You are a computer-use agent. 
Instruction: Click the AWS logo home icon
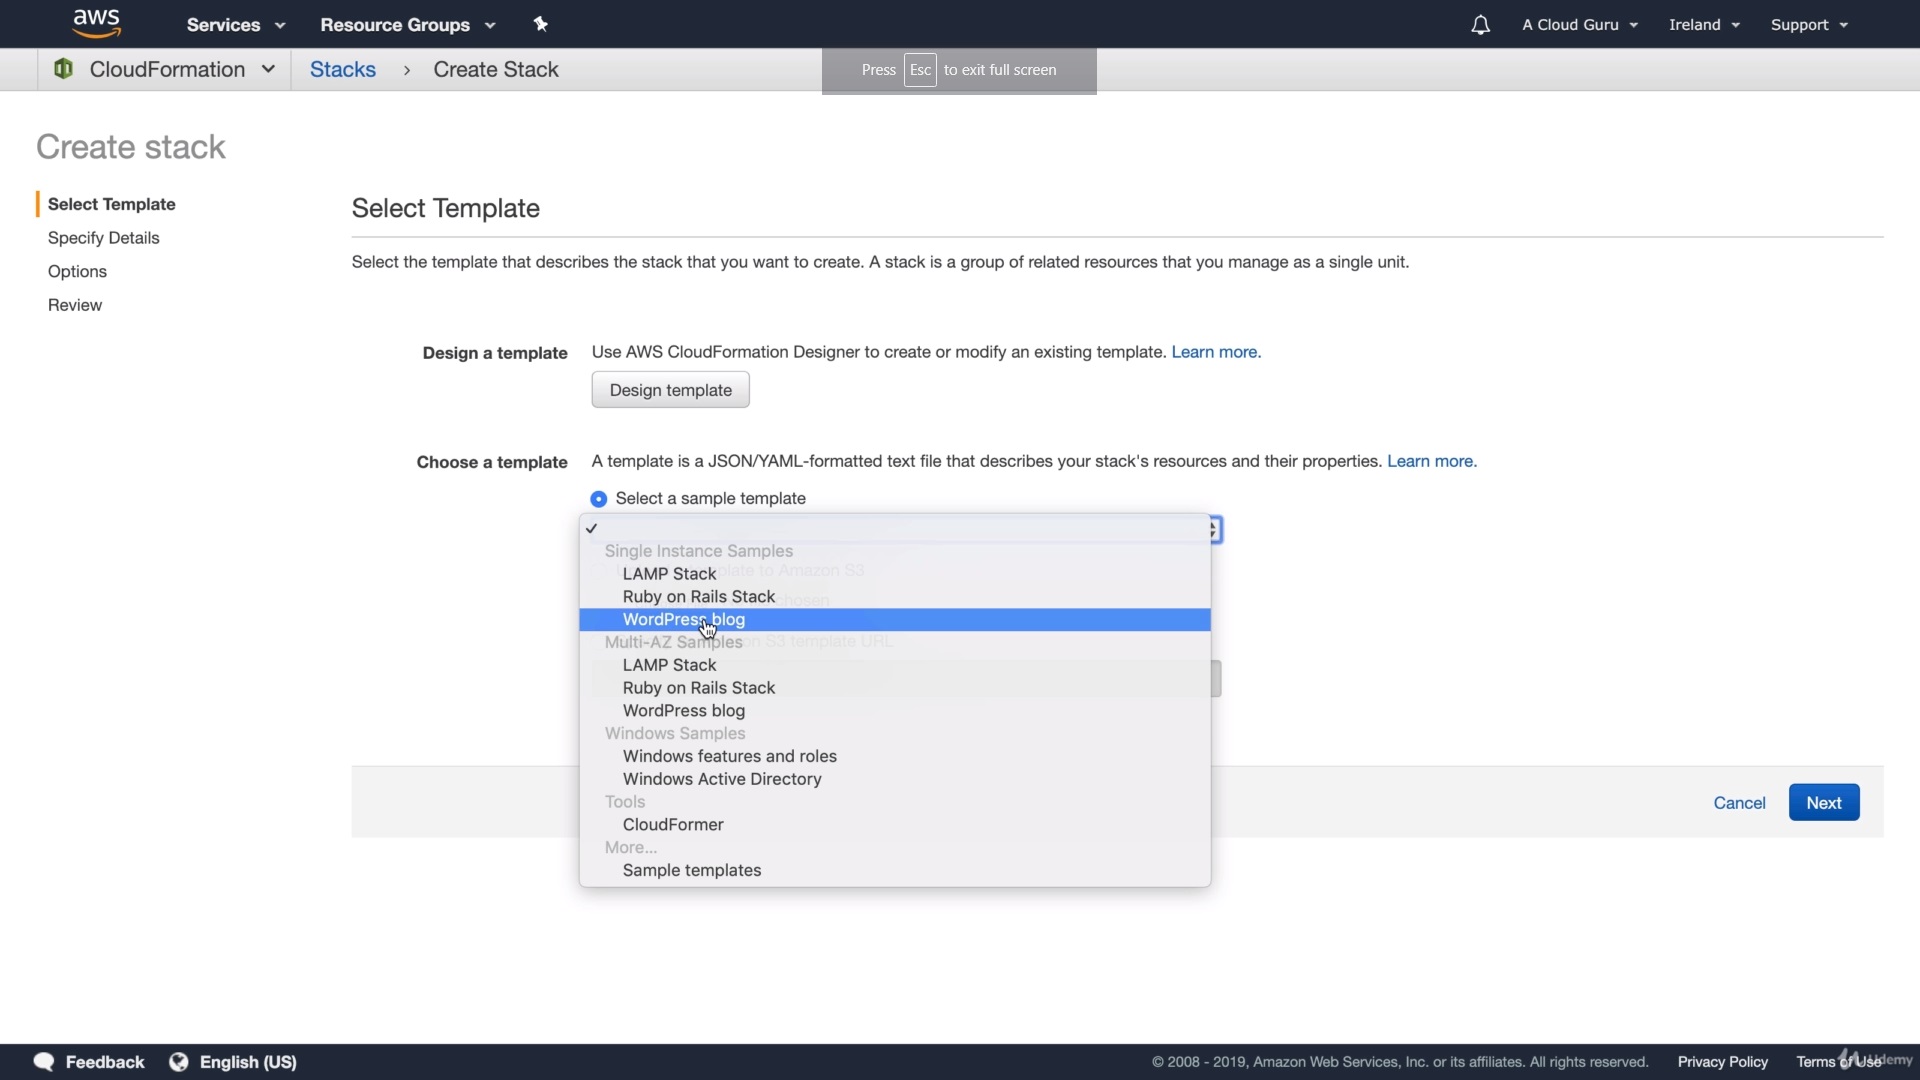tap(97, 23)
